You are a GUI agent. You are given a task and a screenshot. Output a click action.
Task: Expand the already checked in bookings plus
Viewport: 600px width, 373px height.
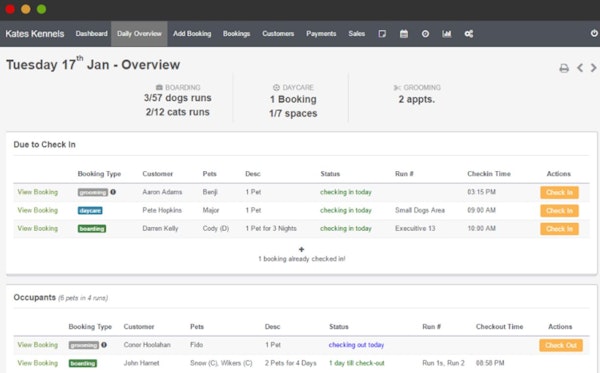click(x=302, y=249)
